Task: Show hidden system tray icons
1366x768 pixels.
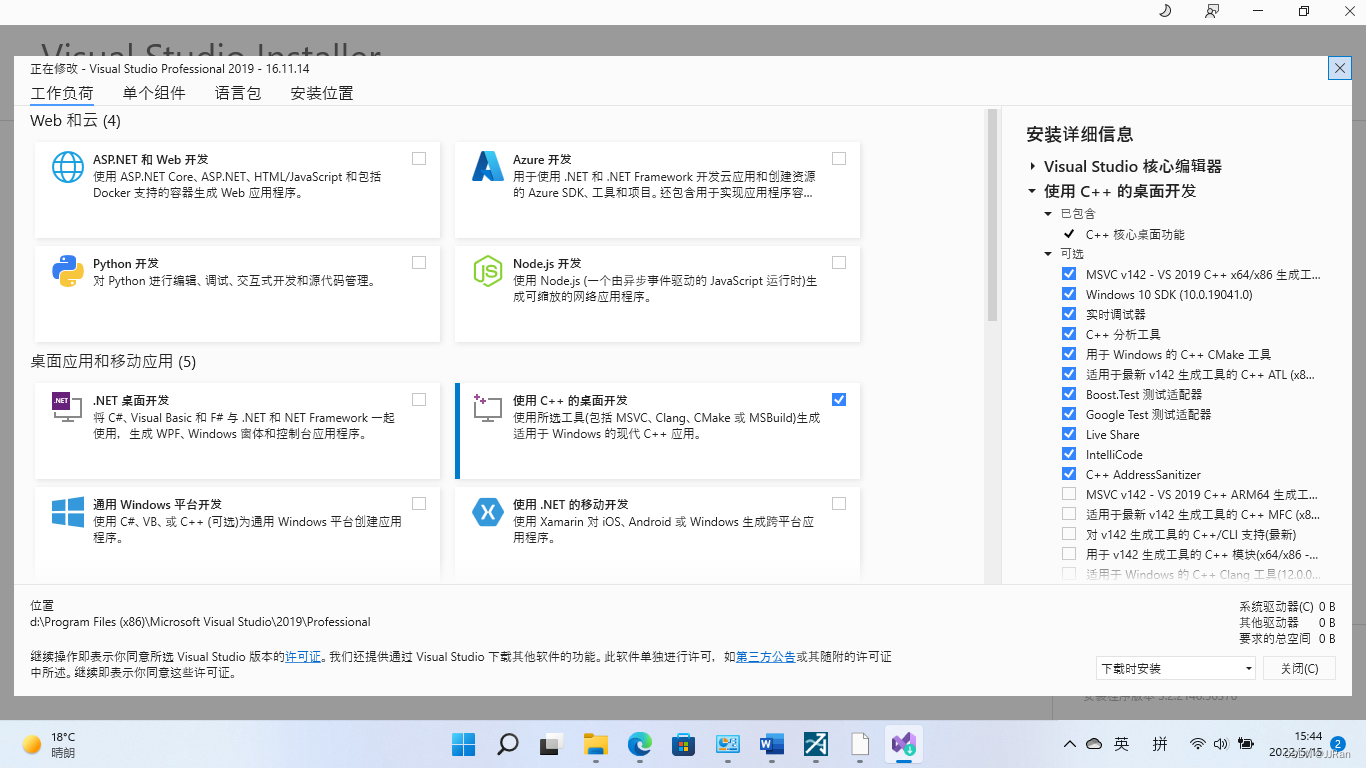Action: 1070,744
